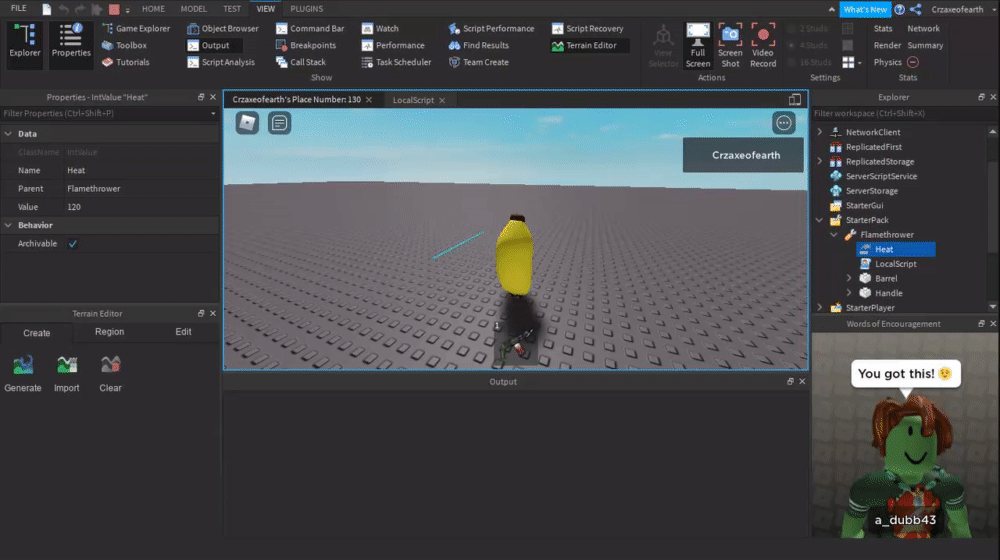
Task: Select the Edit tab in Terrain Editor
Action: 184,332
